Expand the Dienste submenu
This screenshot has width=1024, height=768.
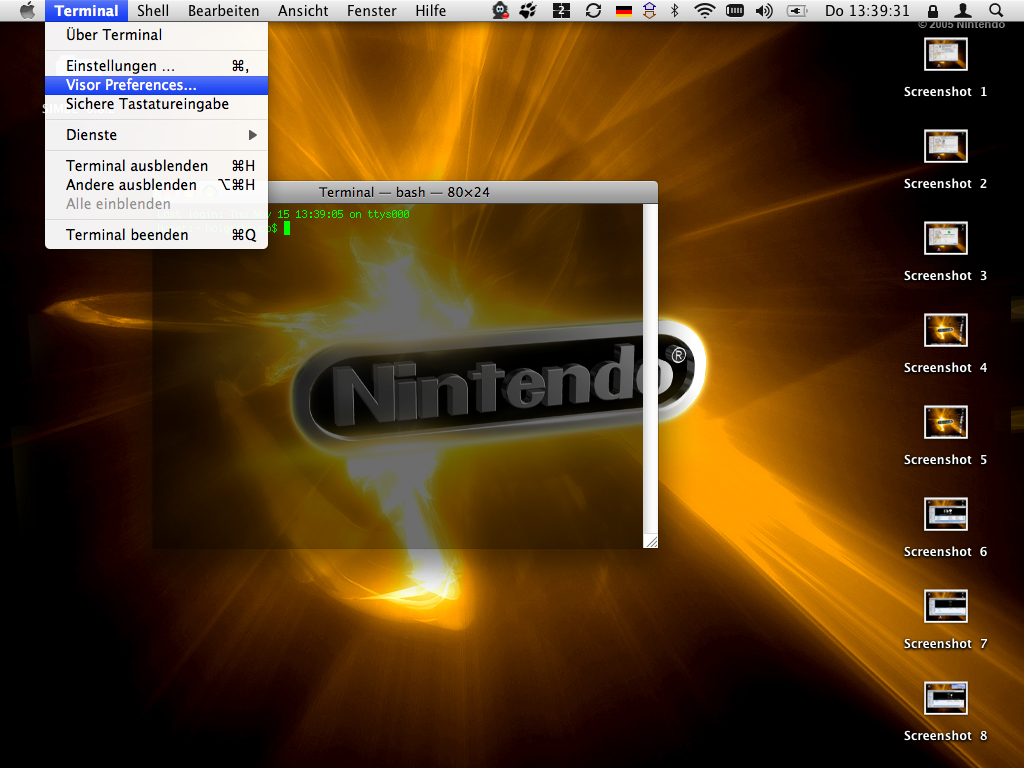pos(156,135)
